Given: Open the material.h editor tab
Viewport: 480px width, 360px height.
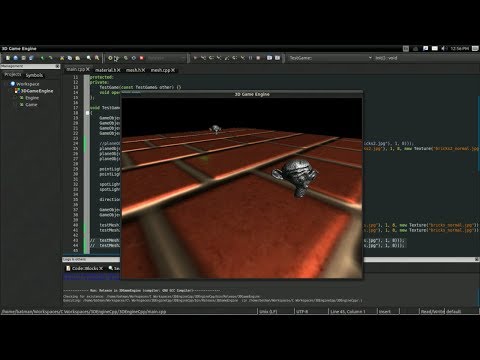Looking at the screenshot, I should (x=106, y=70).
